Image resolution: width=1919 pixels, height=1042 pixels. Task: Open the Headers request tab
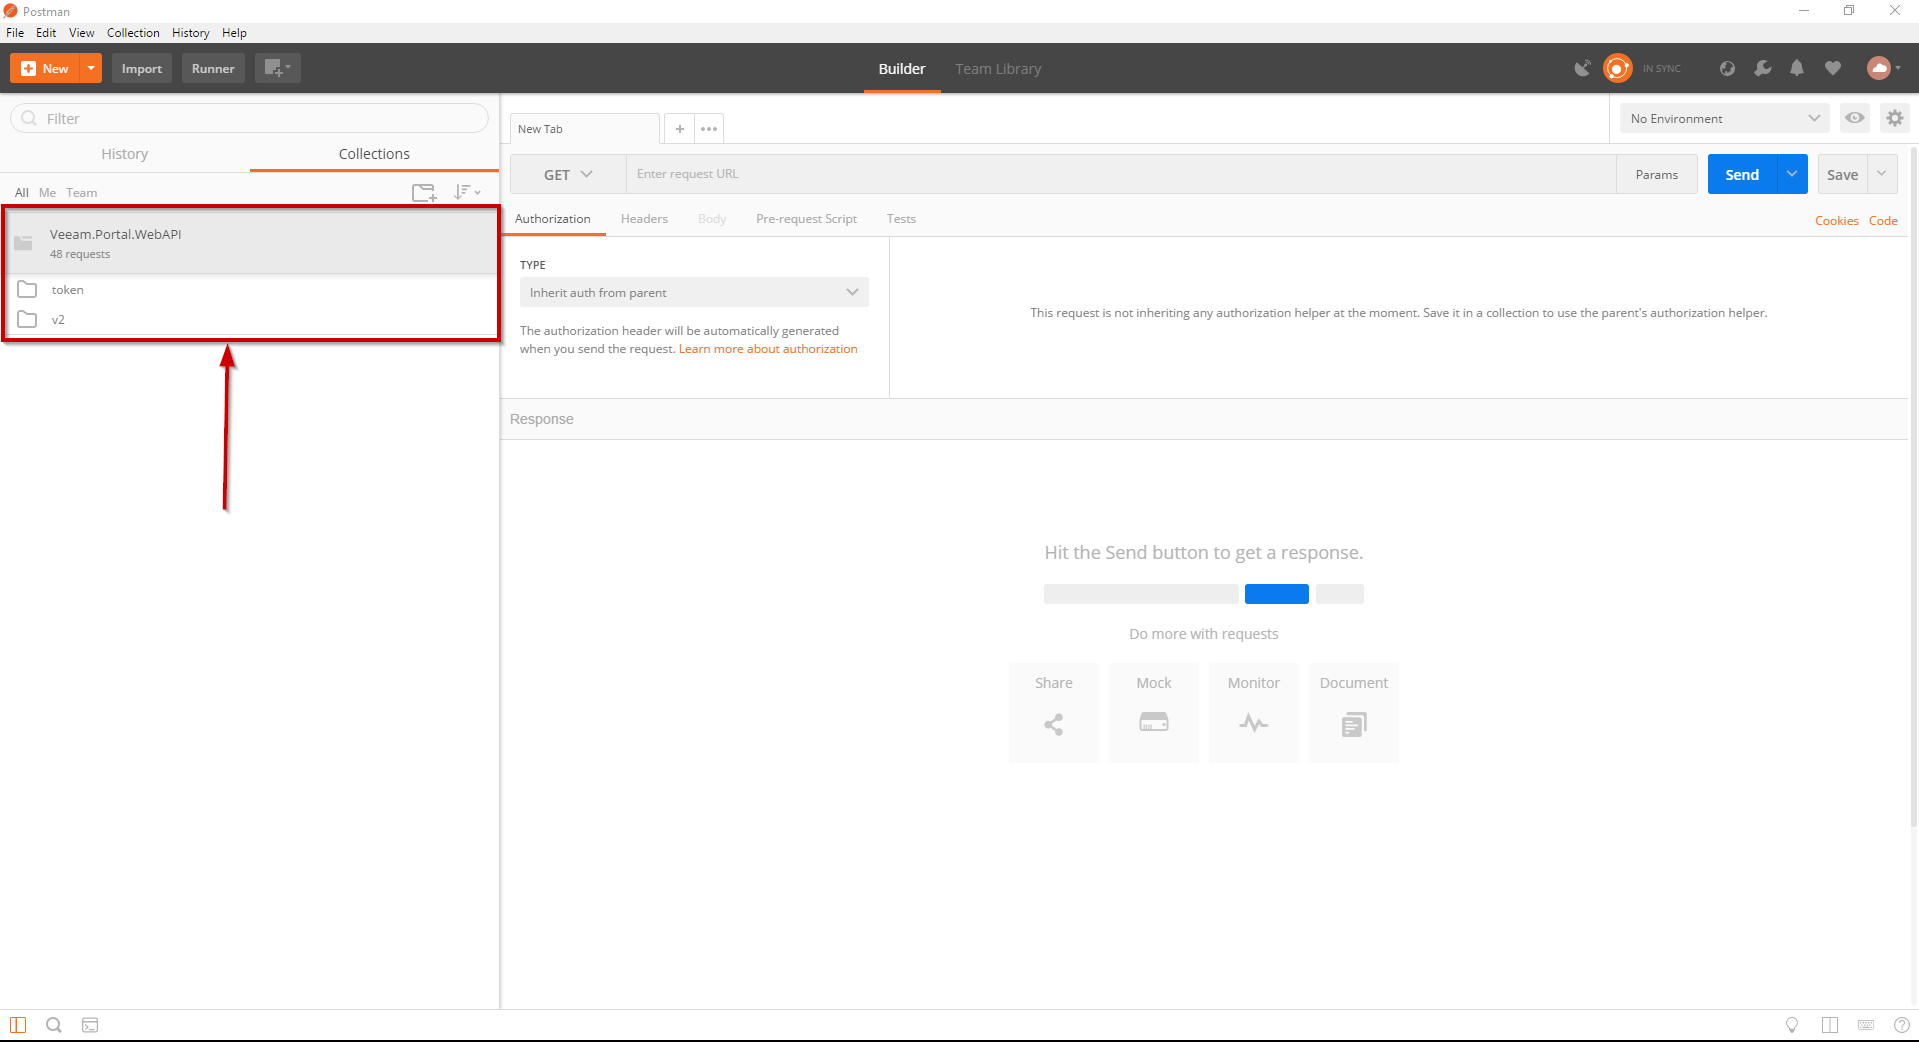[644, 219]
